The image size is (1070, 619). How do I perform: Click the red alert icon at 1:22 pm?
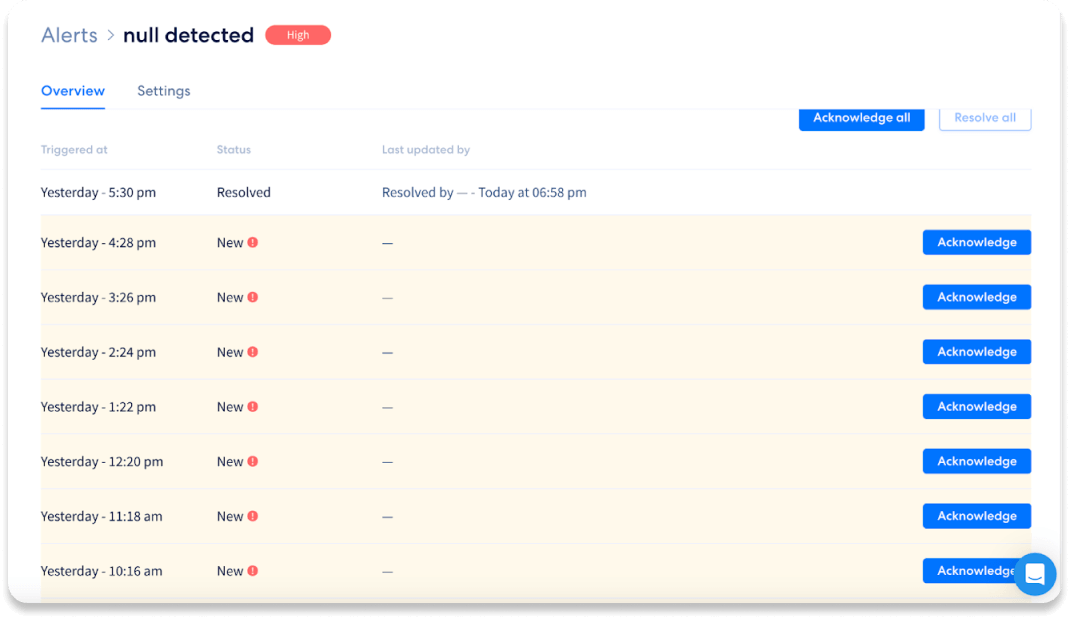pyautogui.click(x=253, y=407)
